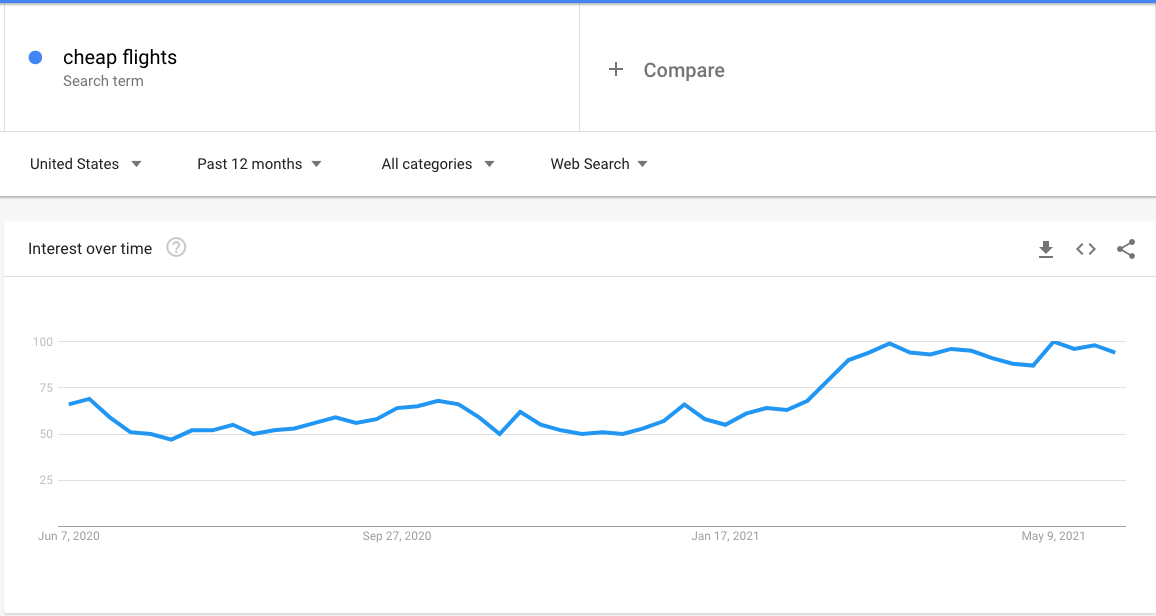Click the 100 value on the y-axis
The image size is (1156, 616).
pos(41,342)
